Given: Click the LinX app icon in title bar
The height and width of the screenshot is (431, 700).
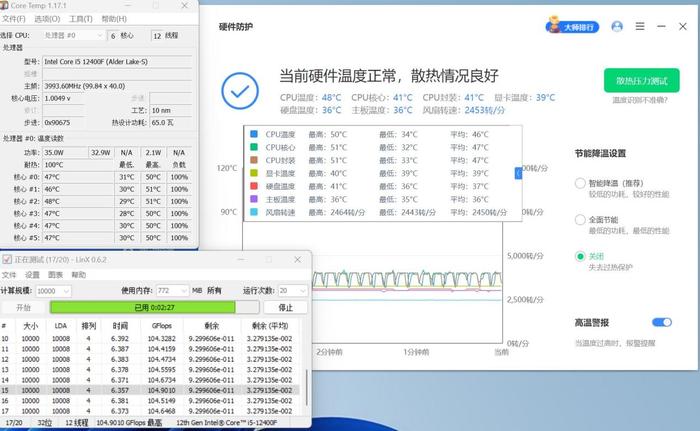Looking at the screenshot, I should click(x=7, y=259).
